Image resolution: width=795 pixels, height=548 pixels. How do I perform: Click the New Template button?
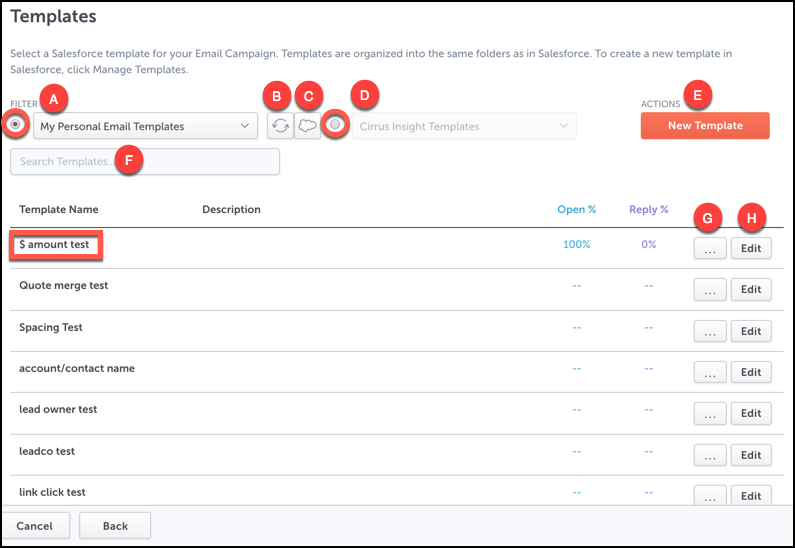click(705, 125)
